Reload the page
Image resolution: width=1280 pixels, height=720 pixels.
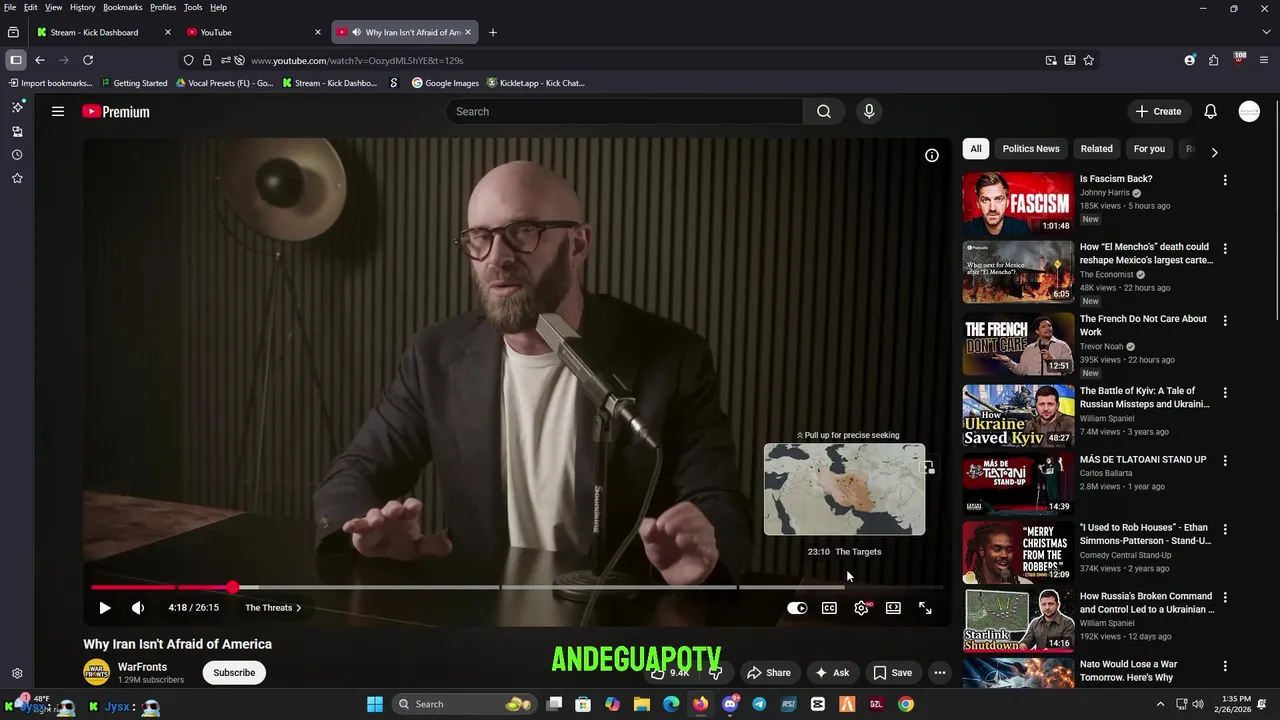[x=88, y=60]
